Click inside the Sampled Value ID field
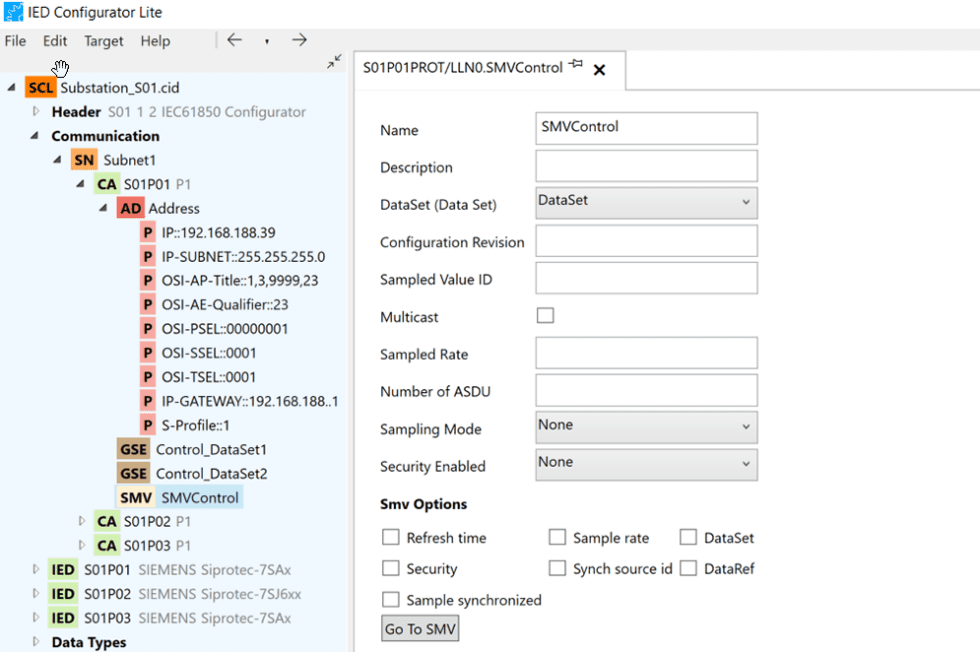This screenshot has width=980, height=652. click(x=646, y=278)
